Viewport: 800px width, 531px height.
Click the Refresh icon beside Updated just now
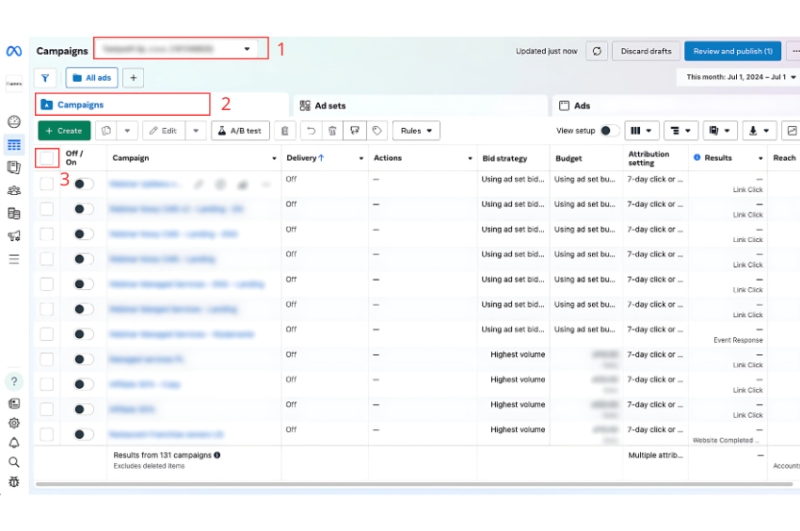click(596, 51)
